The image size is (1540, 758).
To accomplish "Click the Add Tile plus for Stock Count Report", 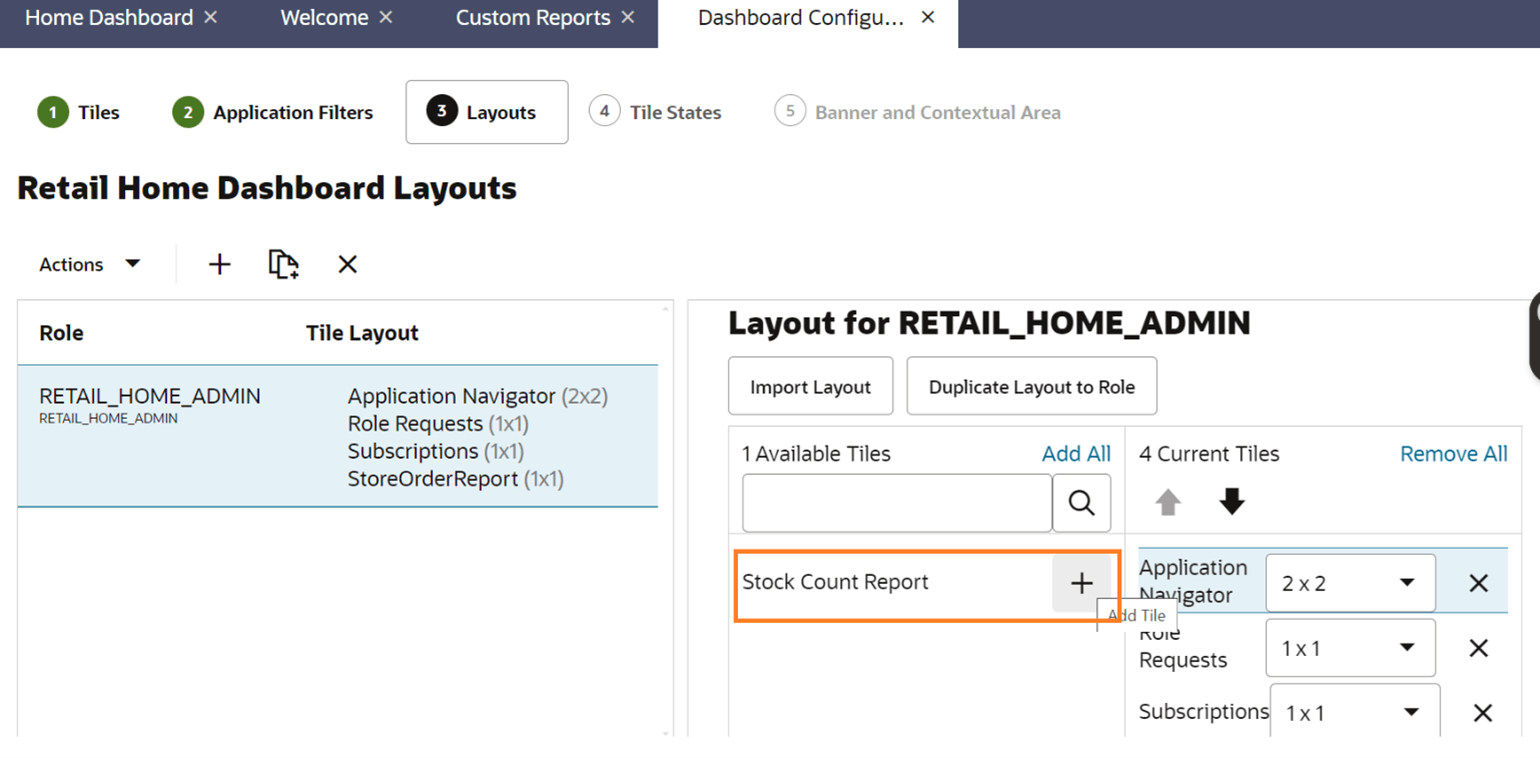I will click(x=1083, y=582).
